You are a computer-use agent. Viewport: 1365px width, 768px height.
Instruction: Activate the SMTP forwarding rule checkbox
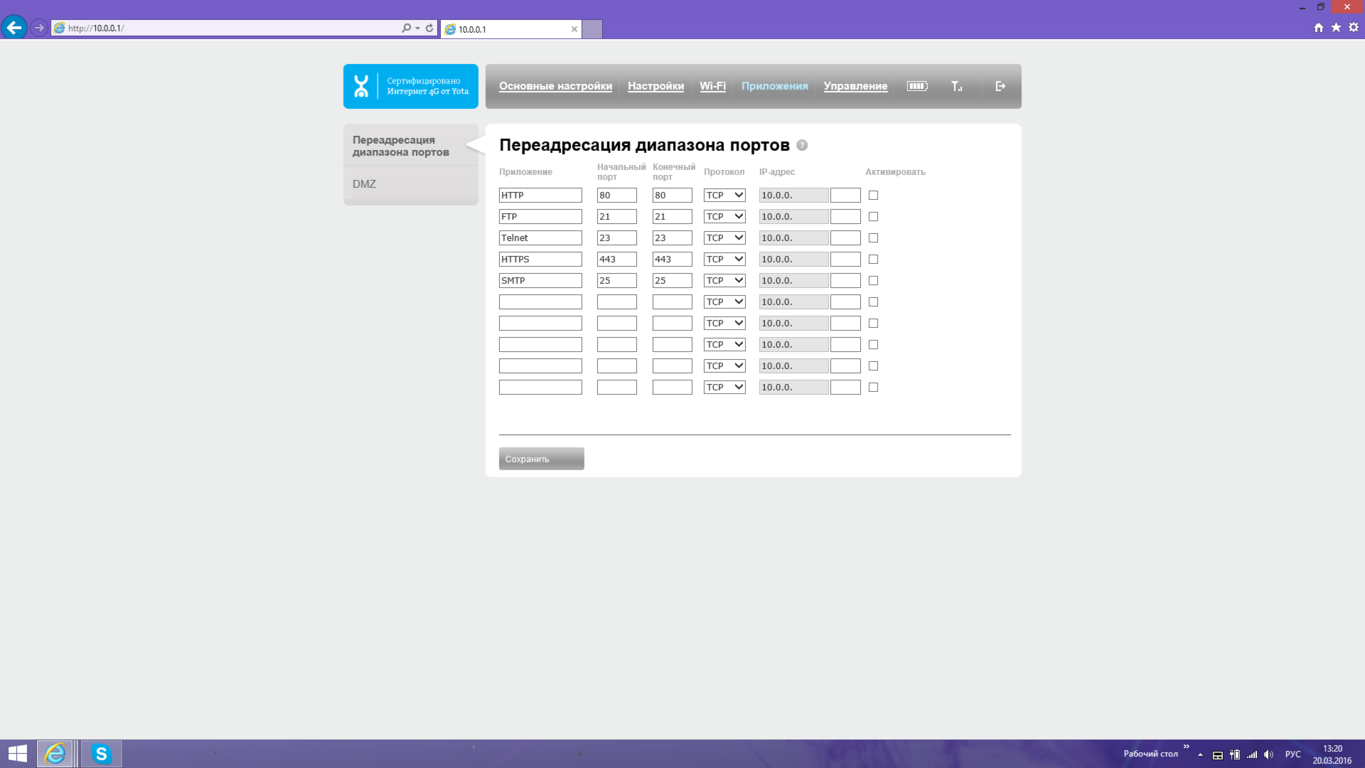(873, 280)
